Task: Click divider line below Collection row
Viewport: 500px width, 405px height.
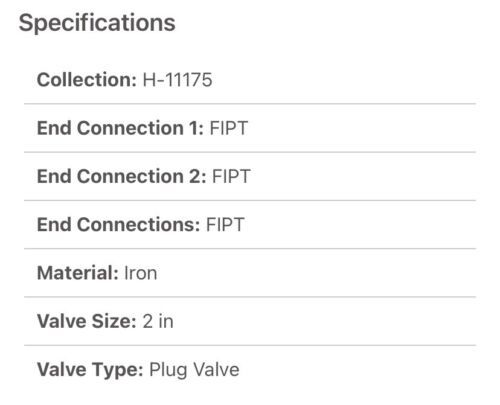Action: pos(250,104)
